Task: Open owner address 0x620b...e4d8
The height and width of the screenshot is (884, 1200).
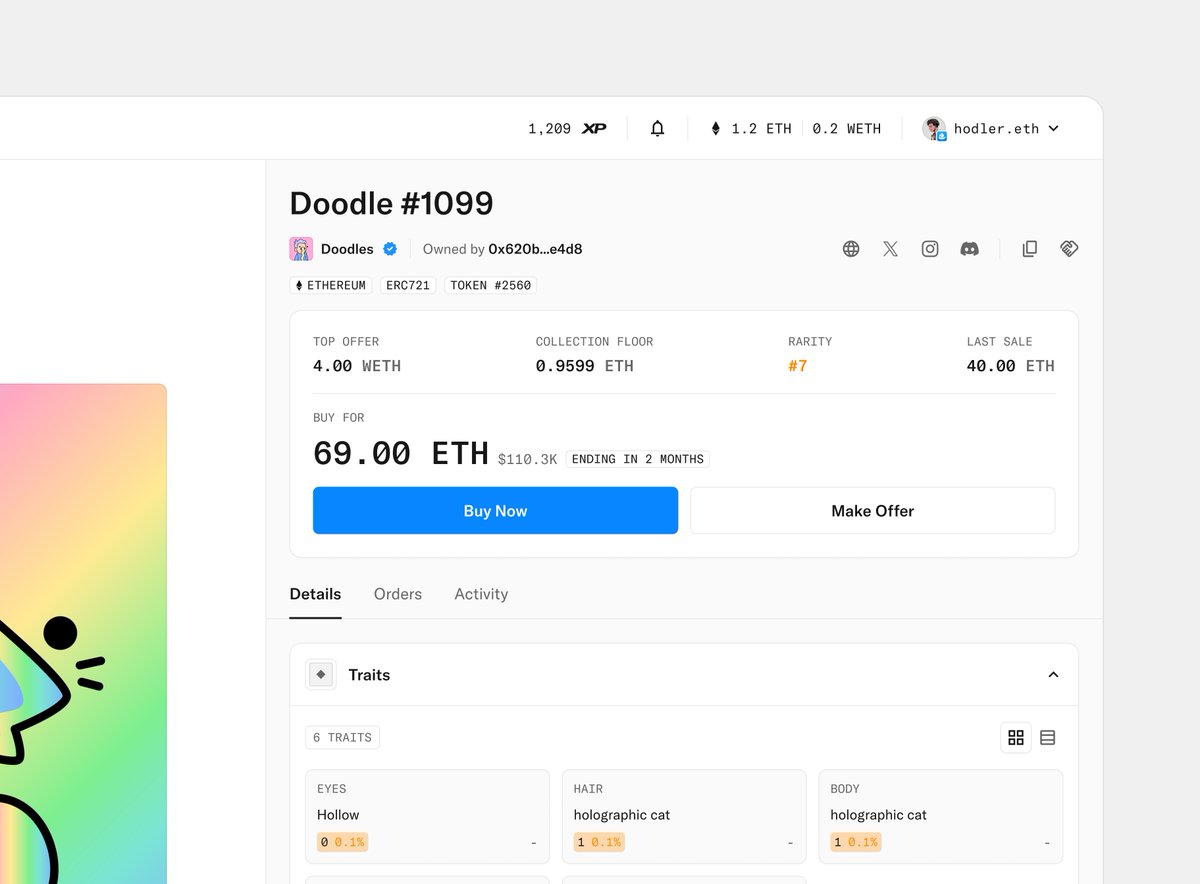Action: pyautogui.click(x=535, y=249)
